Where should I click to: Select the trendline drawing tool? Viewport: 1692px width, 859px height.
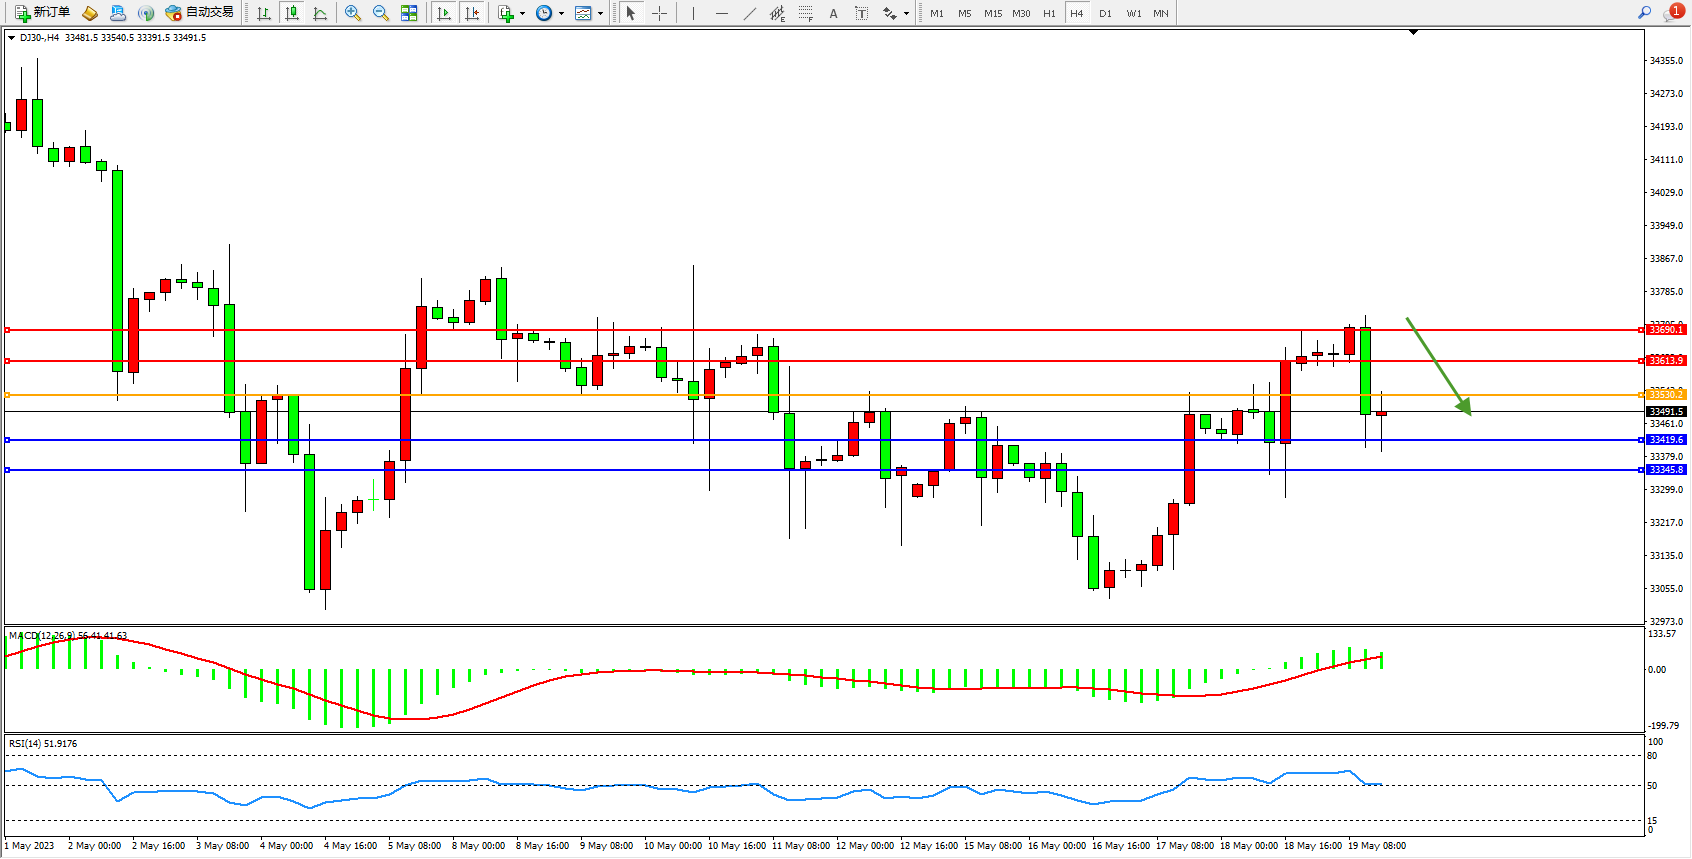[750, 13]
